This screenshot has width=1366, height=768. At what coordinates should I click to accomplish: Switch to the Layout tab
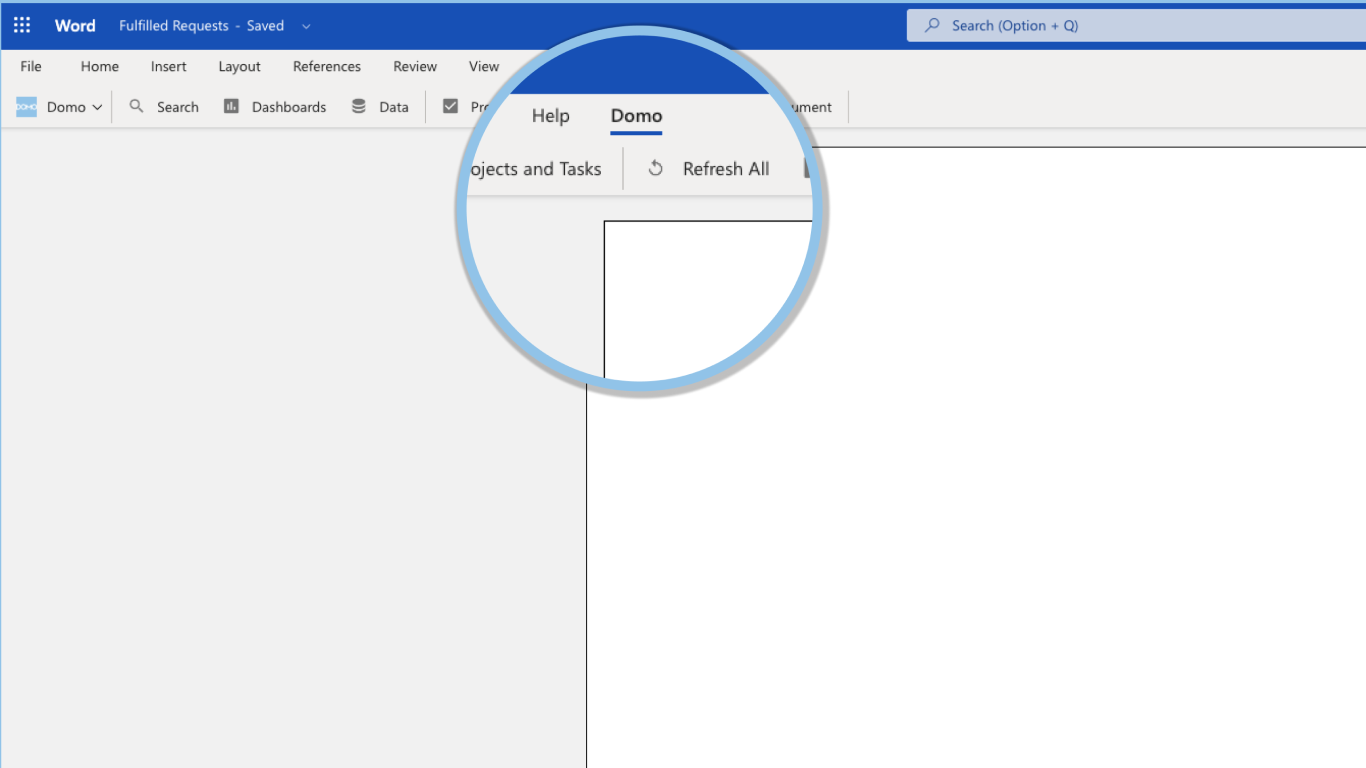pos(240,66)
